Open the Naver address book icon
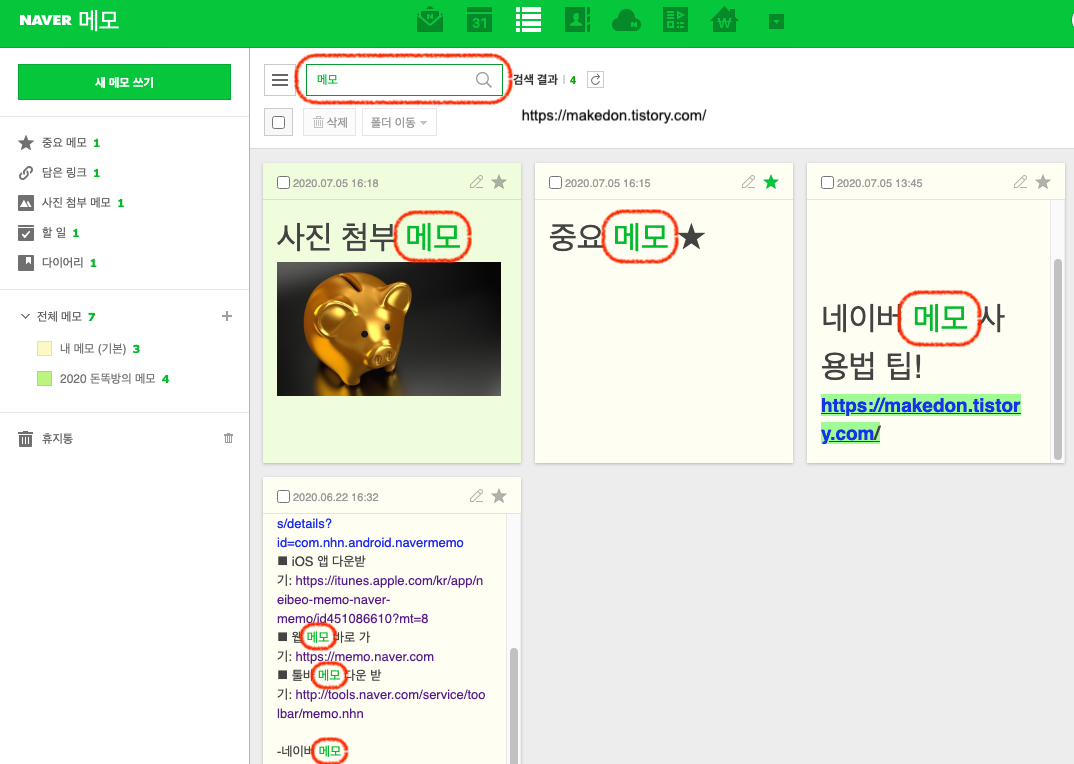Image resolution: width=1074 pixels, height=764 pixels. (x=577, y=20)
